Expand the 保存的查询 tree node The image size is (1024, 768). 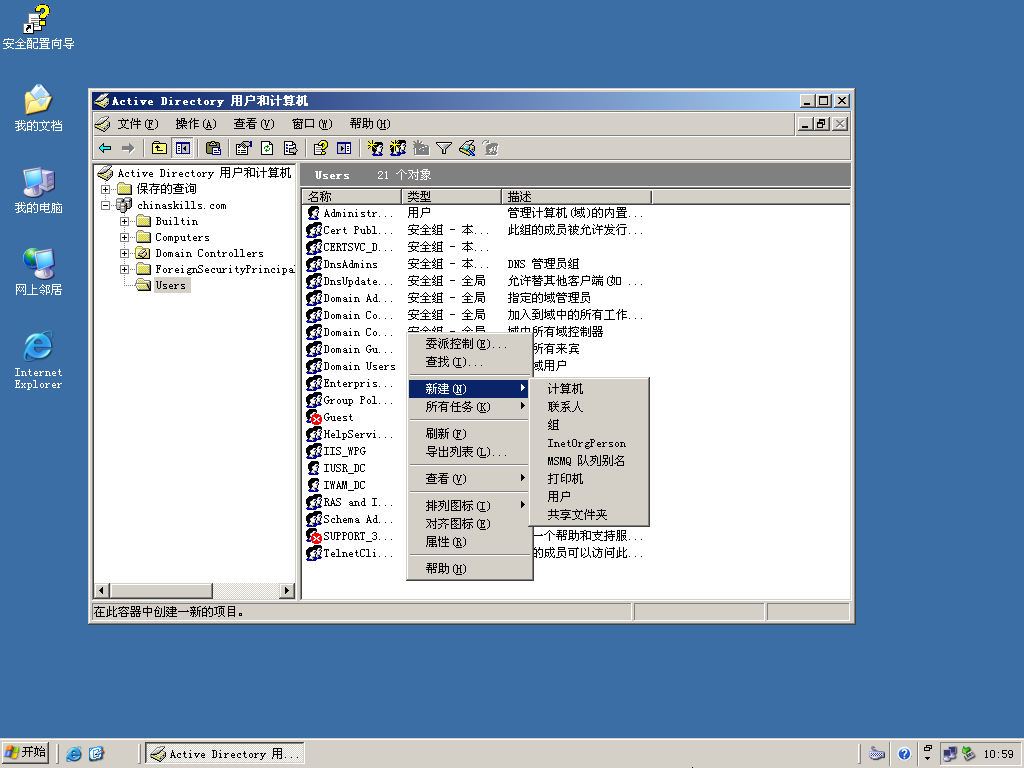105,189
